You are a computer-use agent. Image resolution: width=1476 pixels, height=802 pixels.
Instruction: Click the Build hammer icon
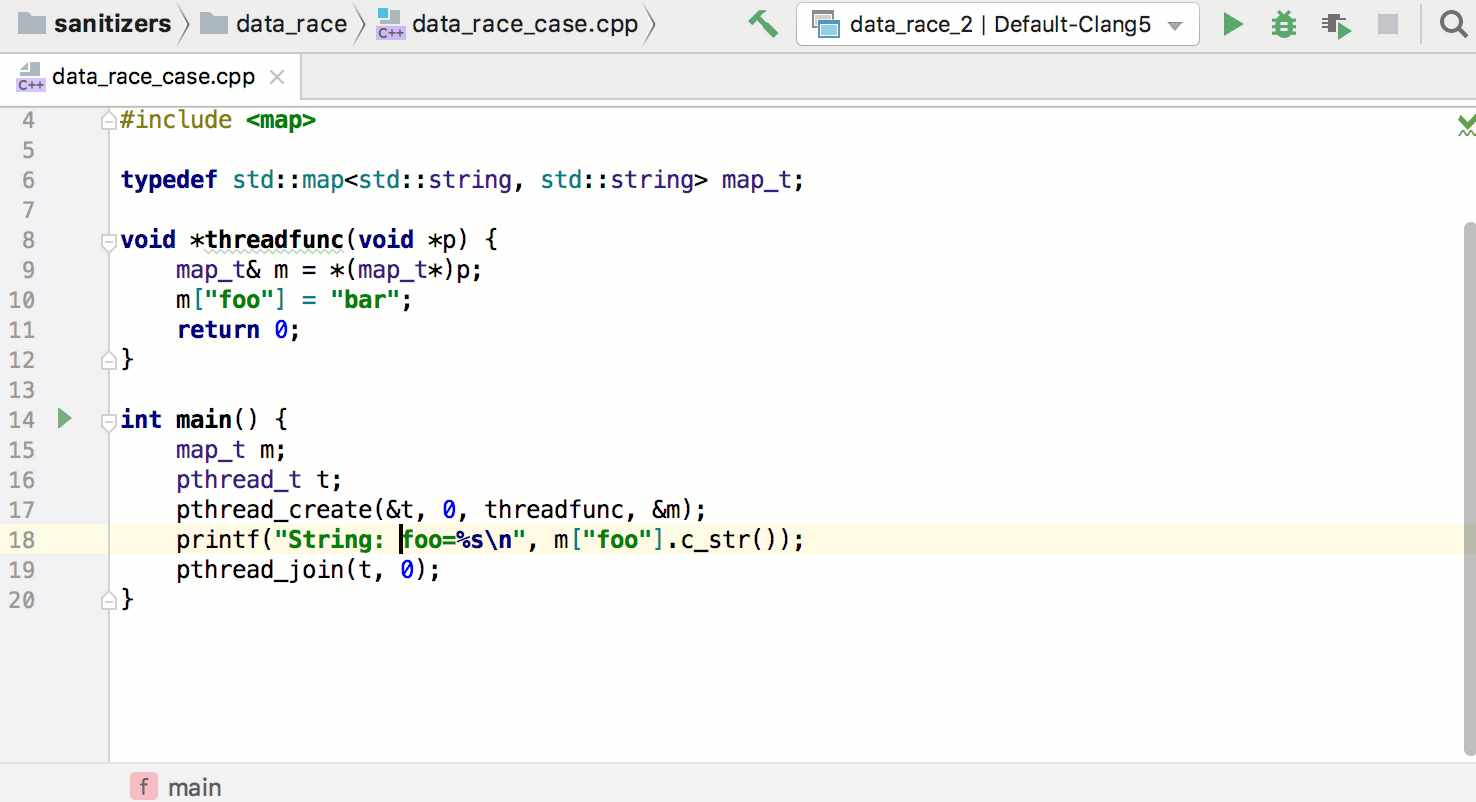[x=763, y=24]
